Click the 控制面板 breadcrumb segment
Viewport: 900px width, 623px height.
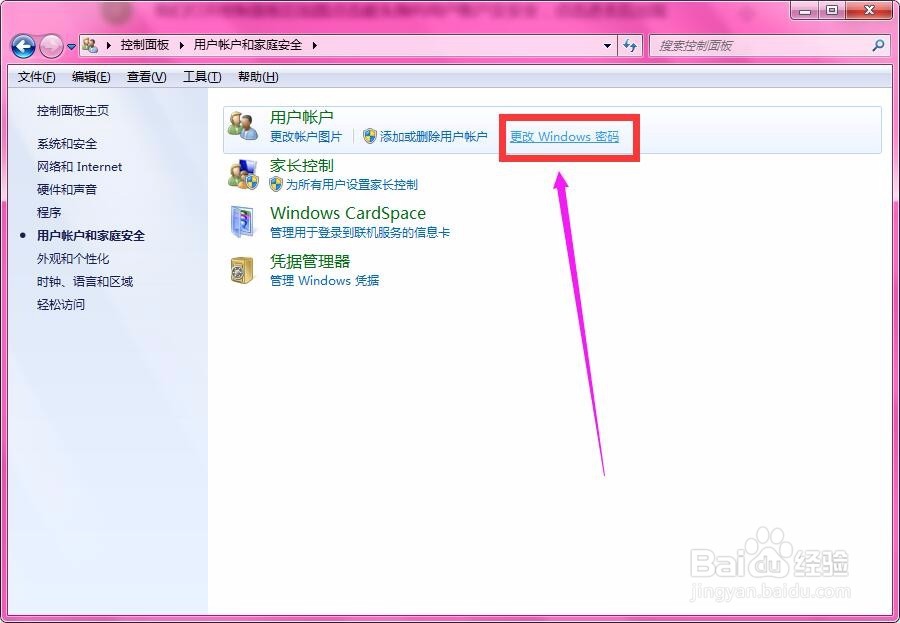[x=145, y=45]
